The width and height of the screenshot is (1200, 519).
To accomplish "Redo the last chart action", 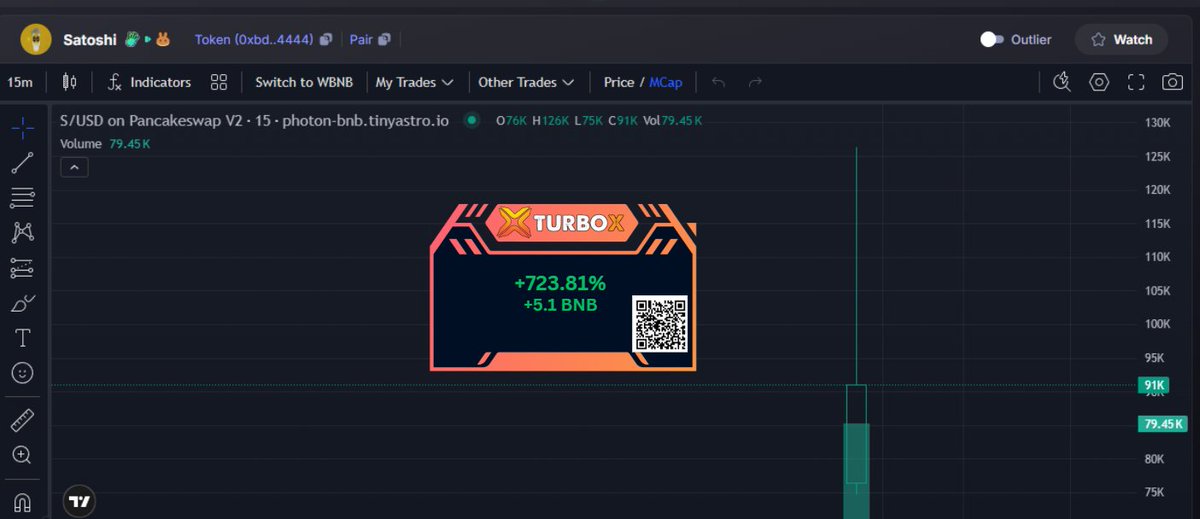I will click(x=755, y=82).
